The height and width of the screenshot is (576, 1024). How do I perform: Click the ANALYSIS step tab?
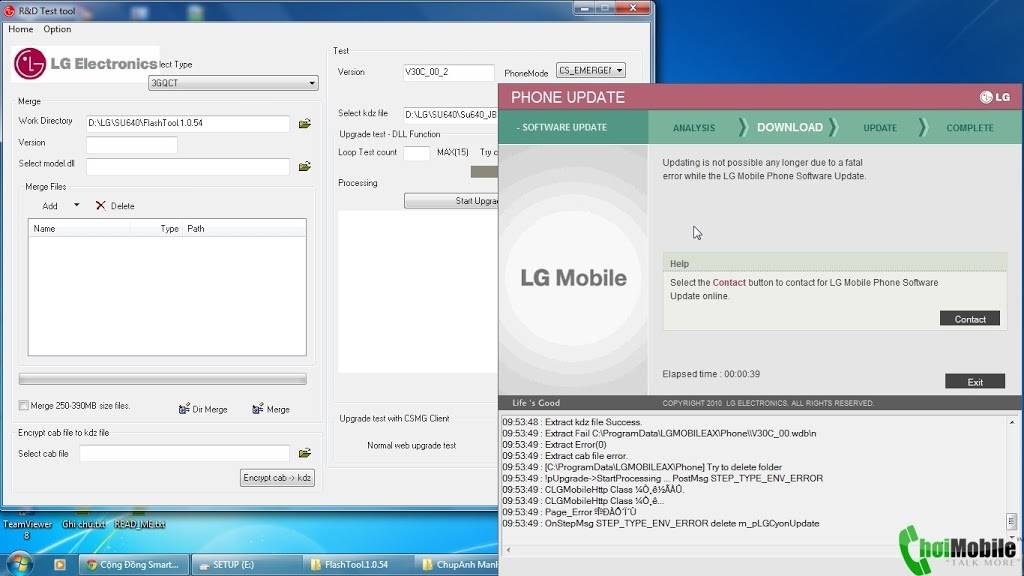point(694,128)
